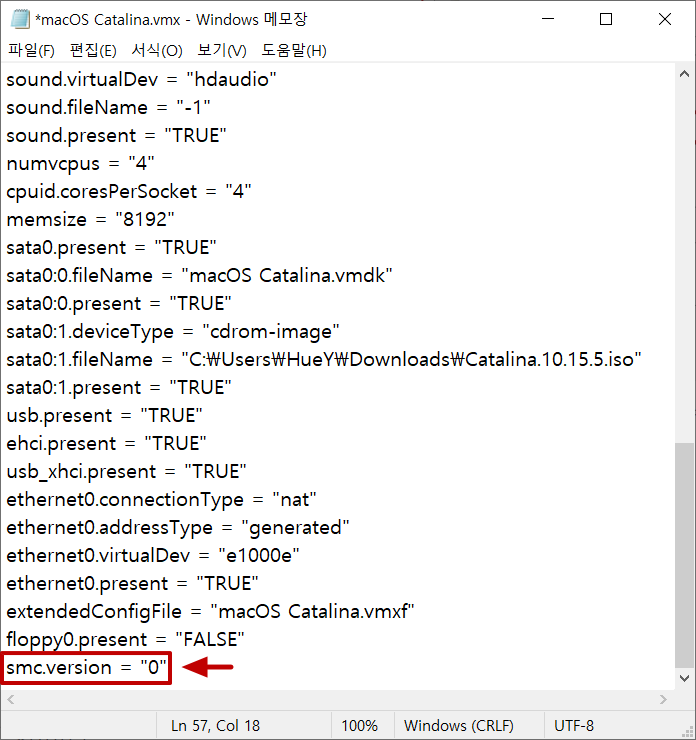
Task: Click the sound.fileName = "-1" line
Action: [x=108, y=108]
